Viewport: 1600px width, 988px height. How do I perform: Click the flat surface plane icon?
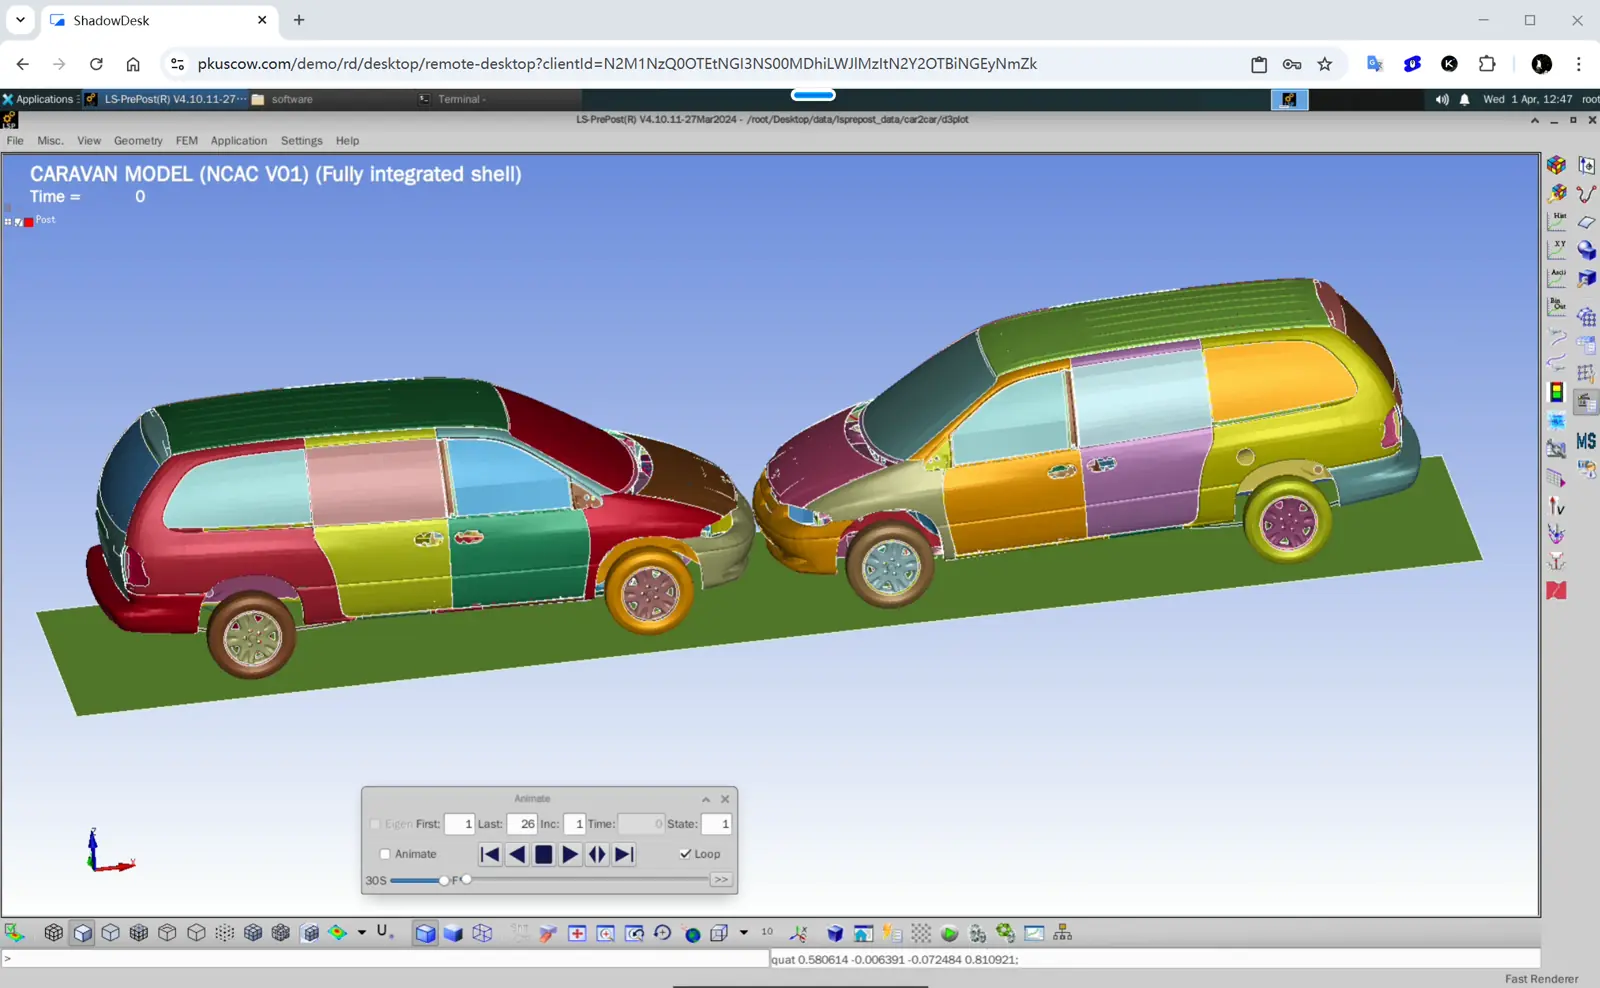pyautogui.click(x=1586, y=222)
